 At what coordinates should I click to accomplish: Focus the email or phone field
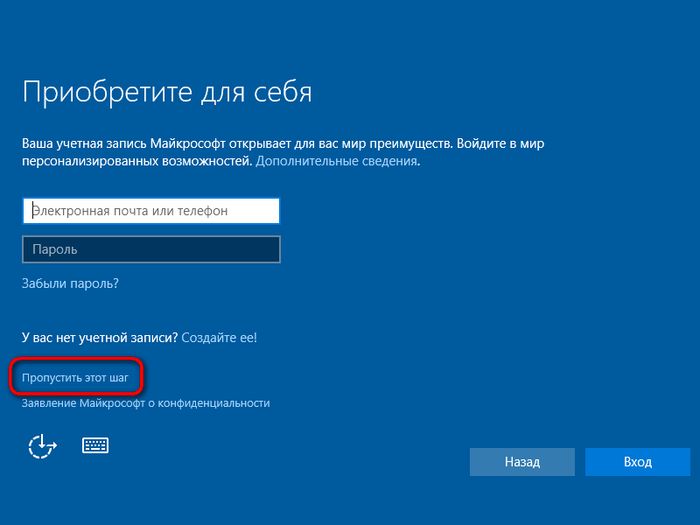point(150,211)
